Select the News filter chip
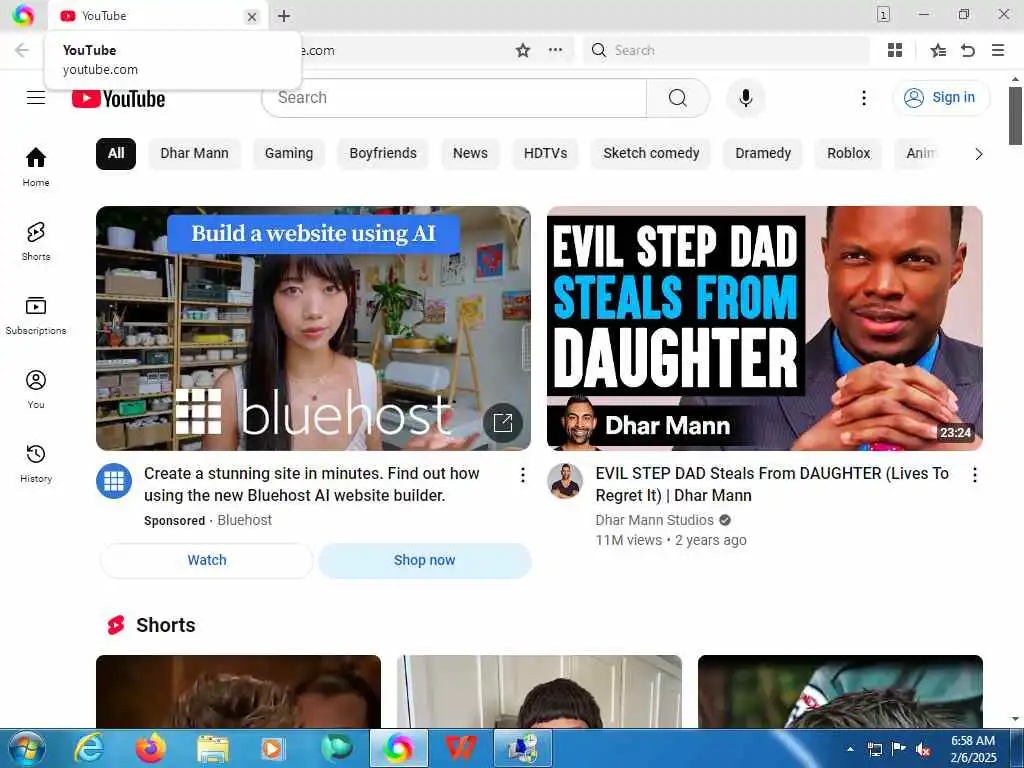Image resolution: width=1024 pixels, height=768 pixels. click(470, 153)
